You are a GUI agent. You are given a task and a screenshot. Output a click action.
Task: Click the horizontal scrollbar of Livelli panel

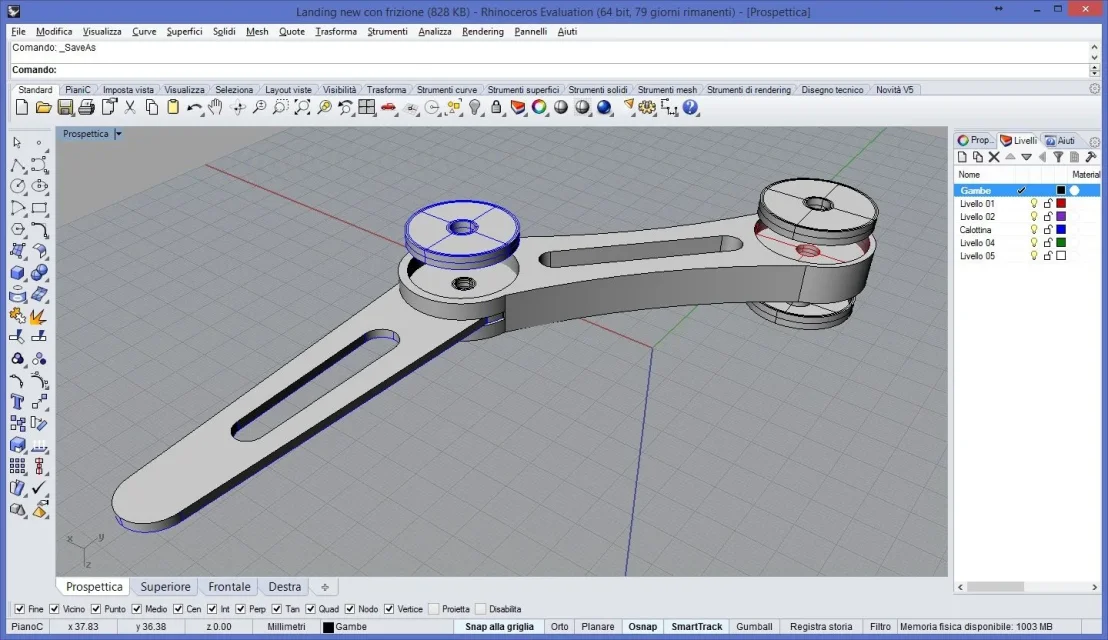click(1027, 587)
